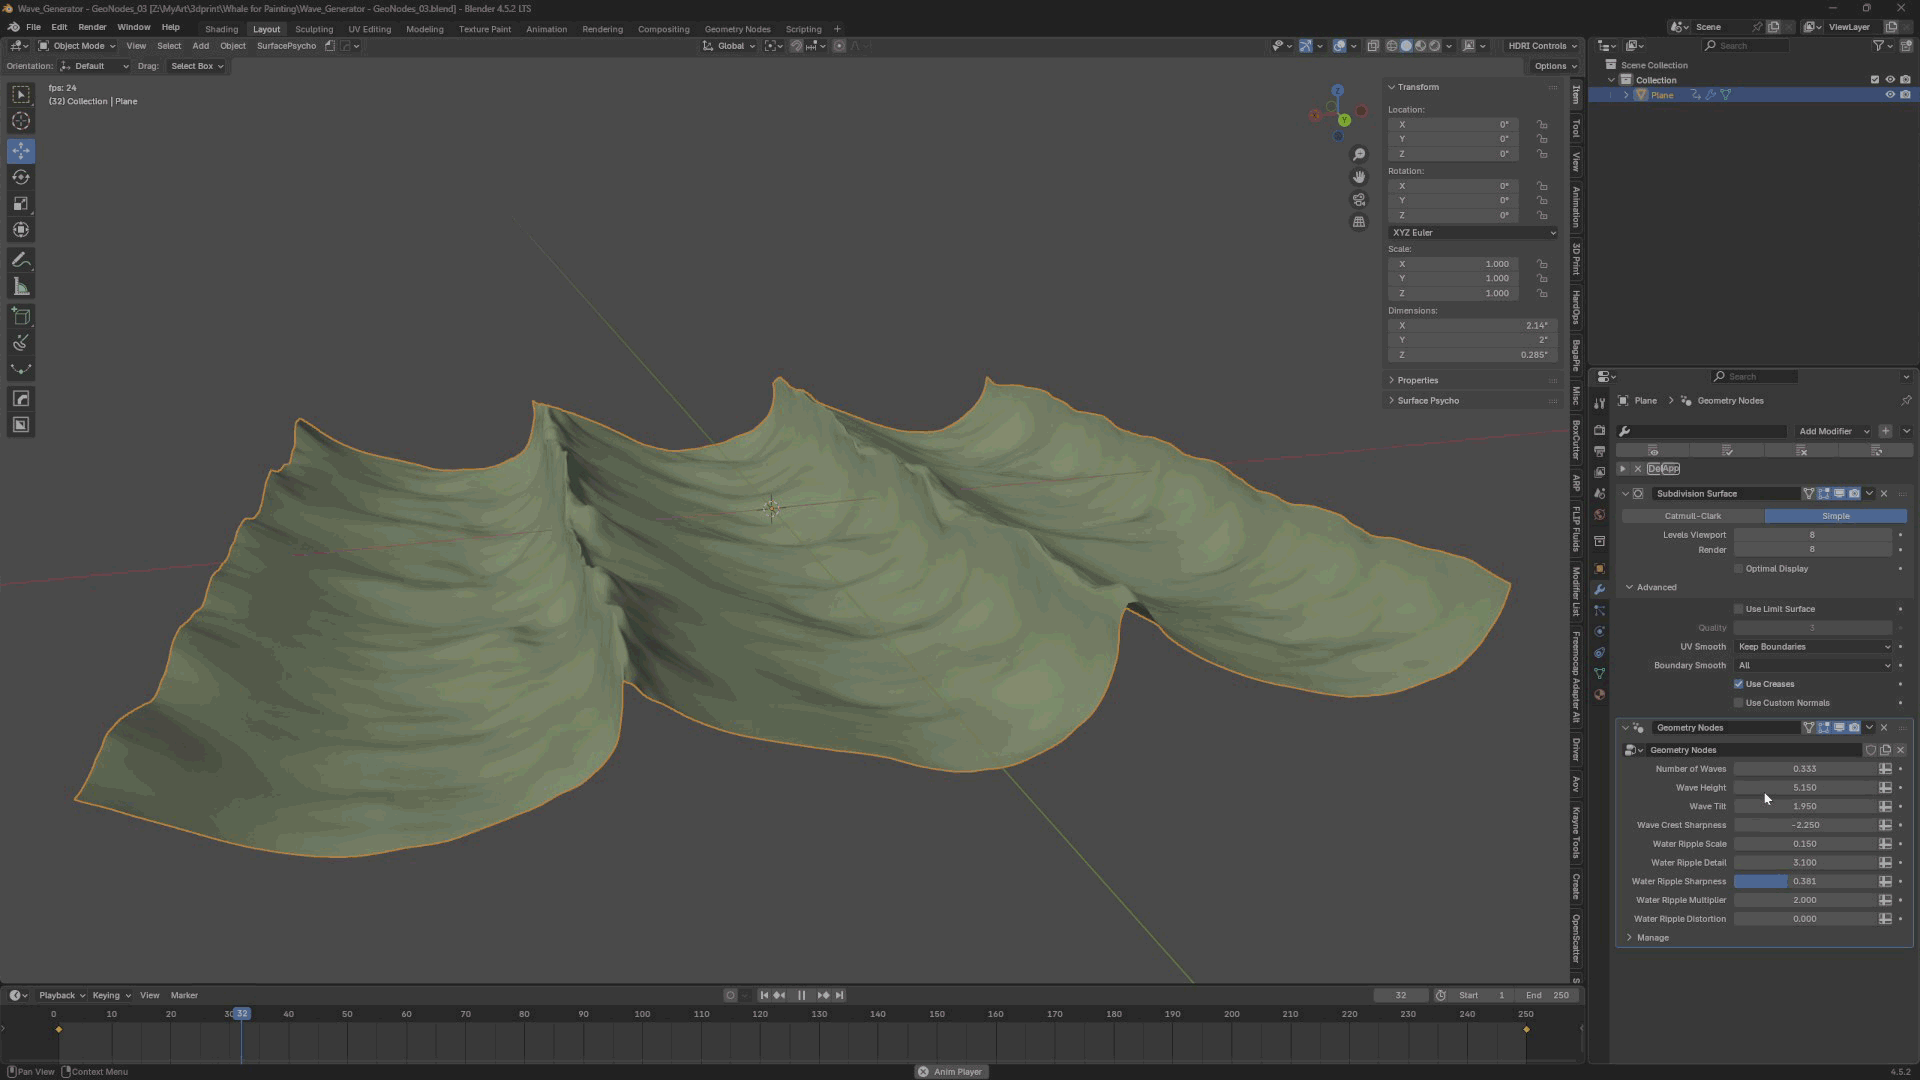Open the Render menu
This screenshot has height=1080, width=1920.
click(91, 27)
